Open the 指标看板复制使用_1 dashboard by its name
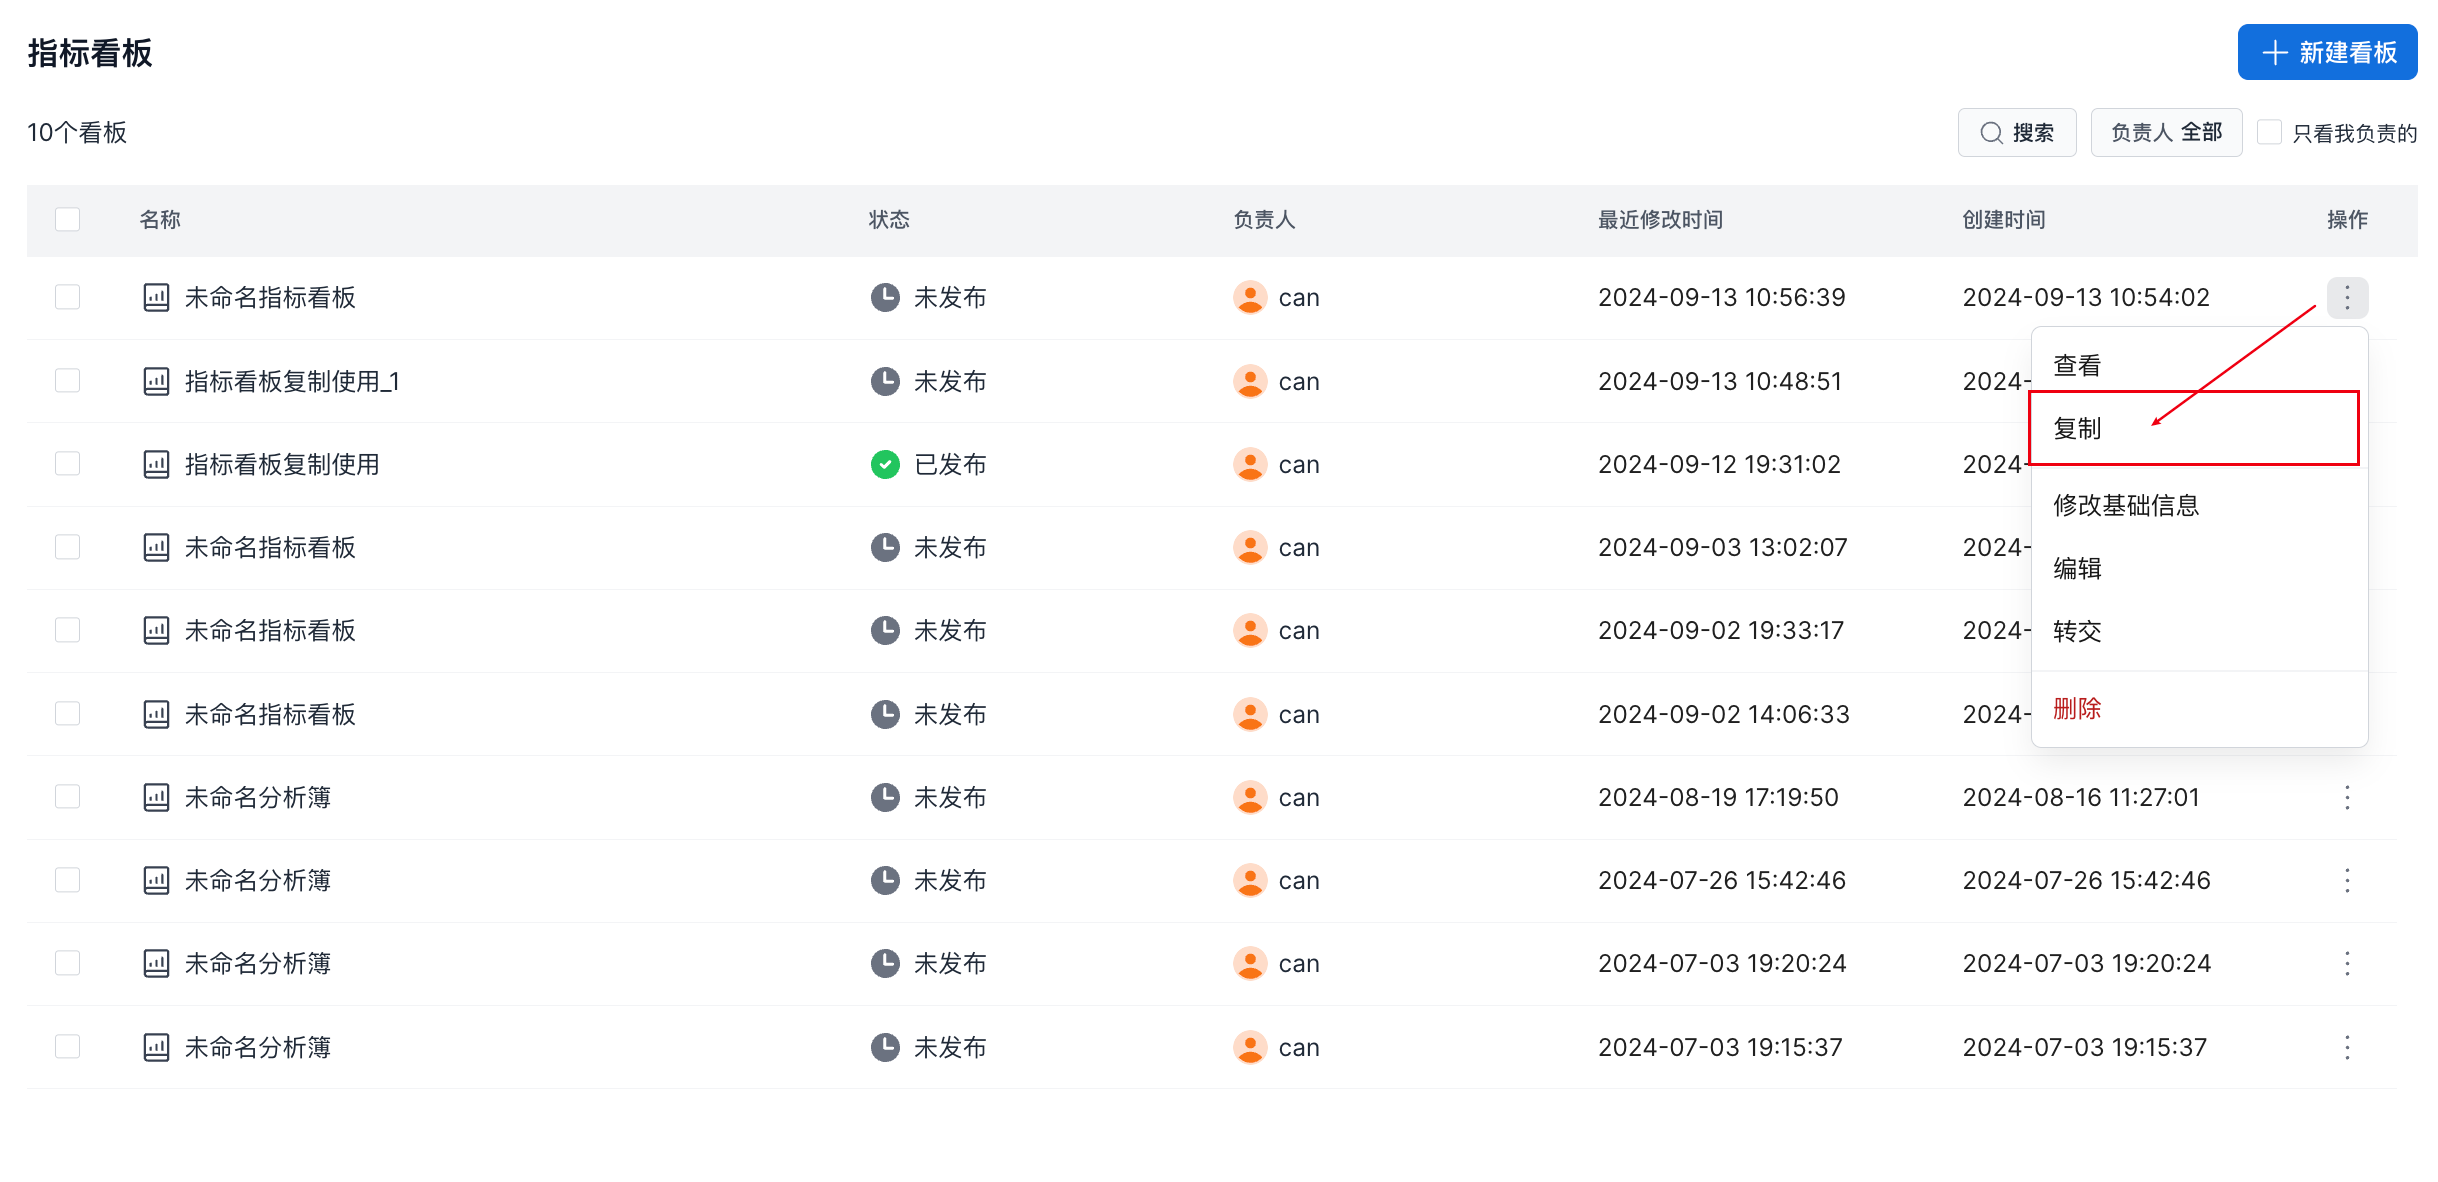Screen dimensions: 2438x1182 pos(291,381)
